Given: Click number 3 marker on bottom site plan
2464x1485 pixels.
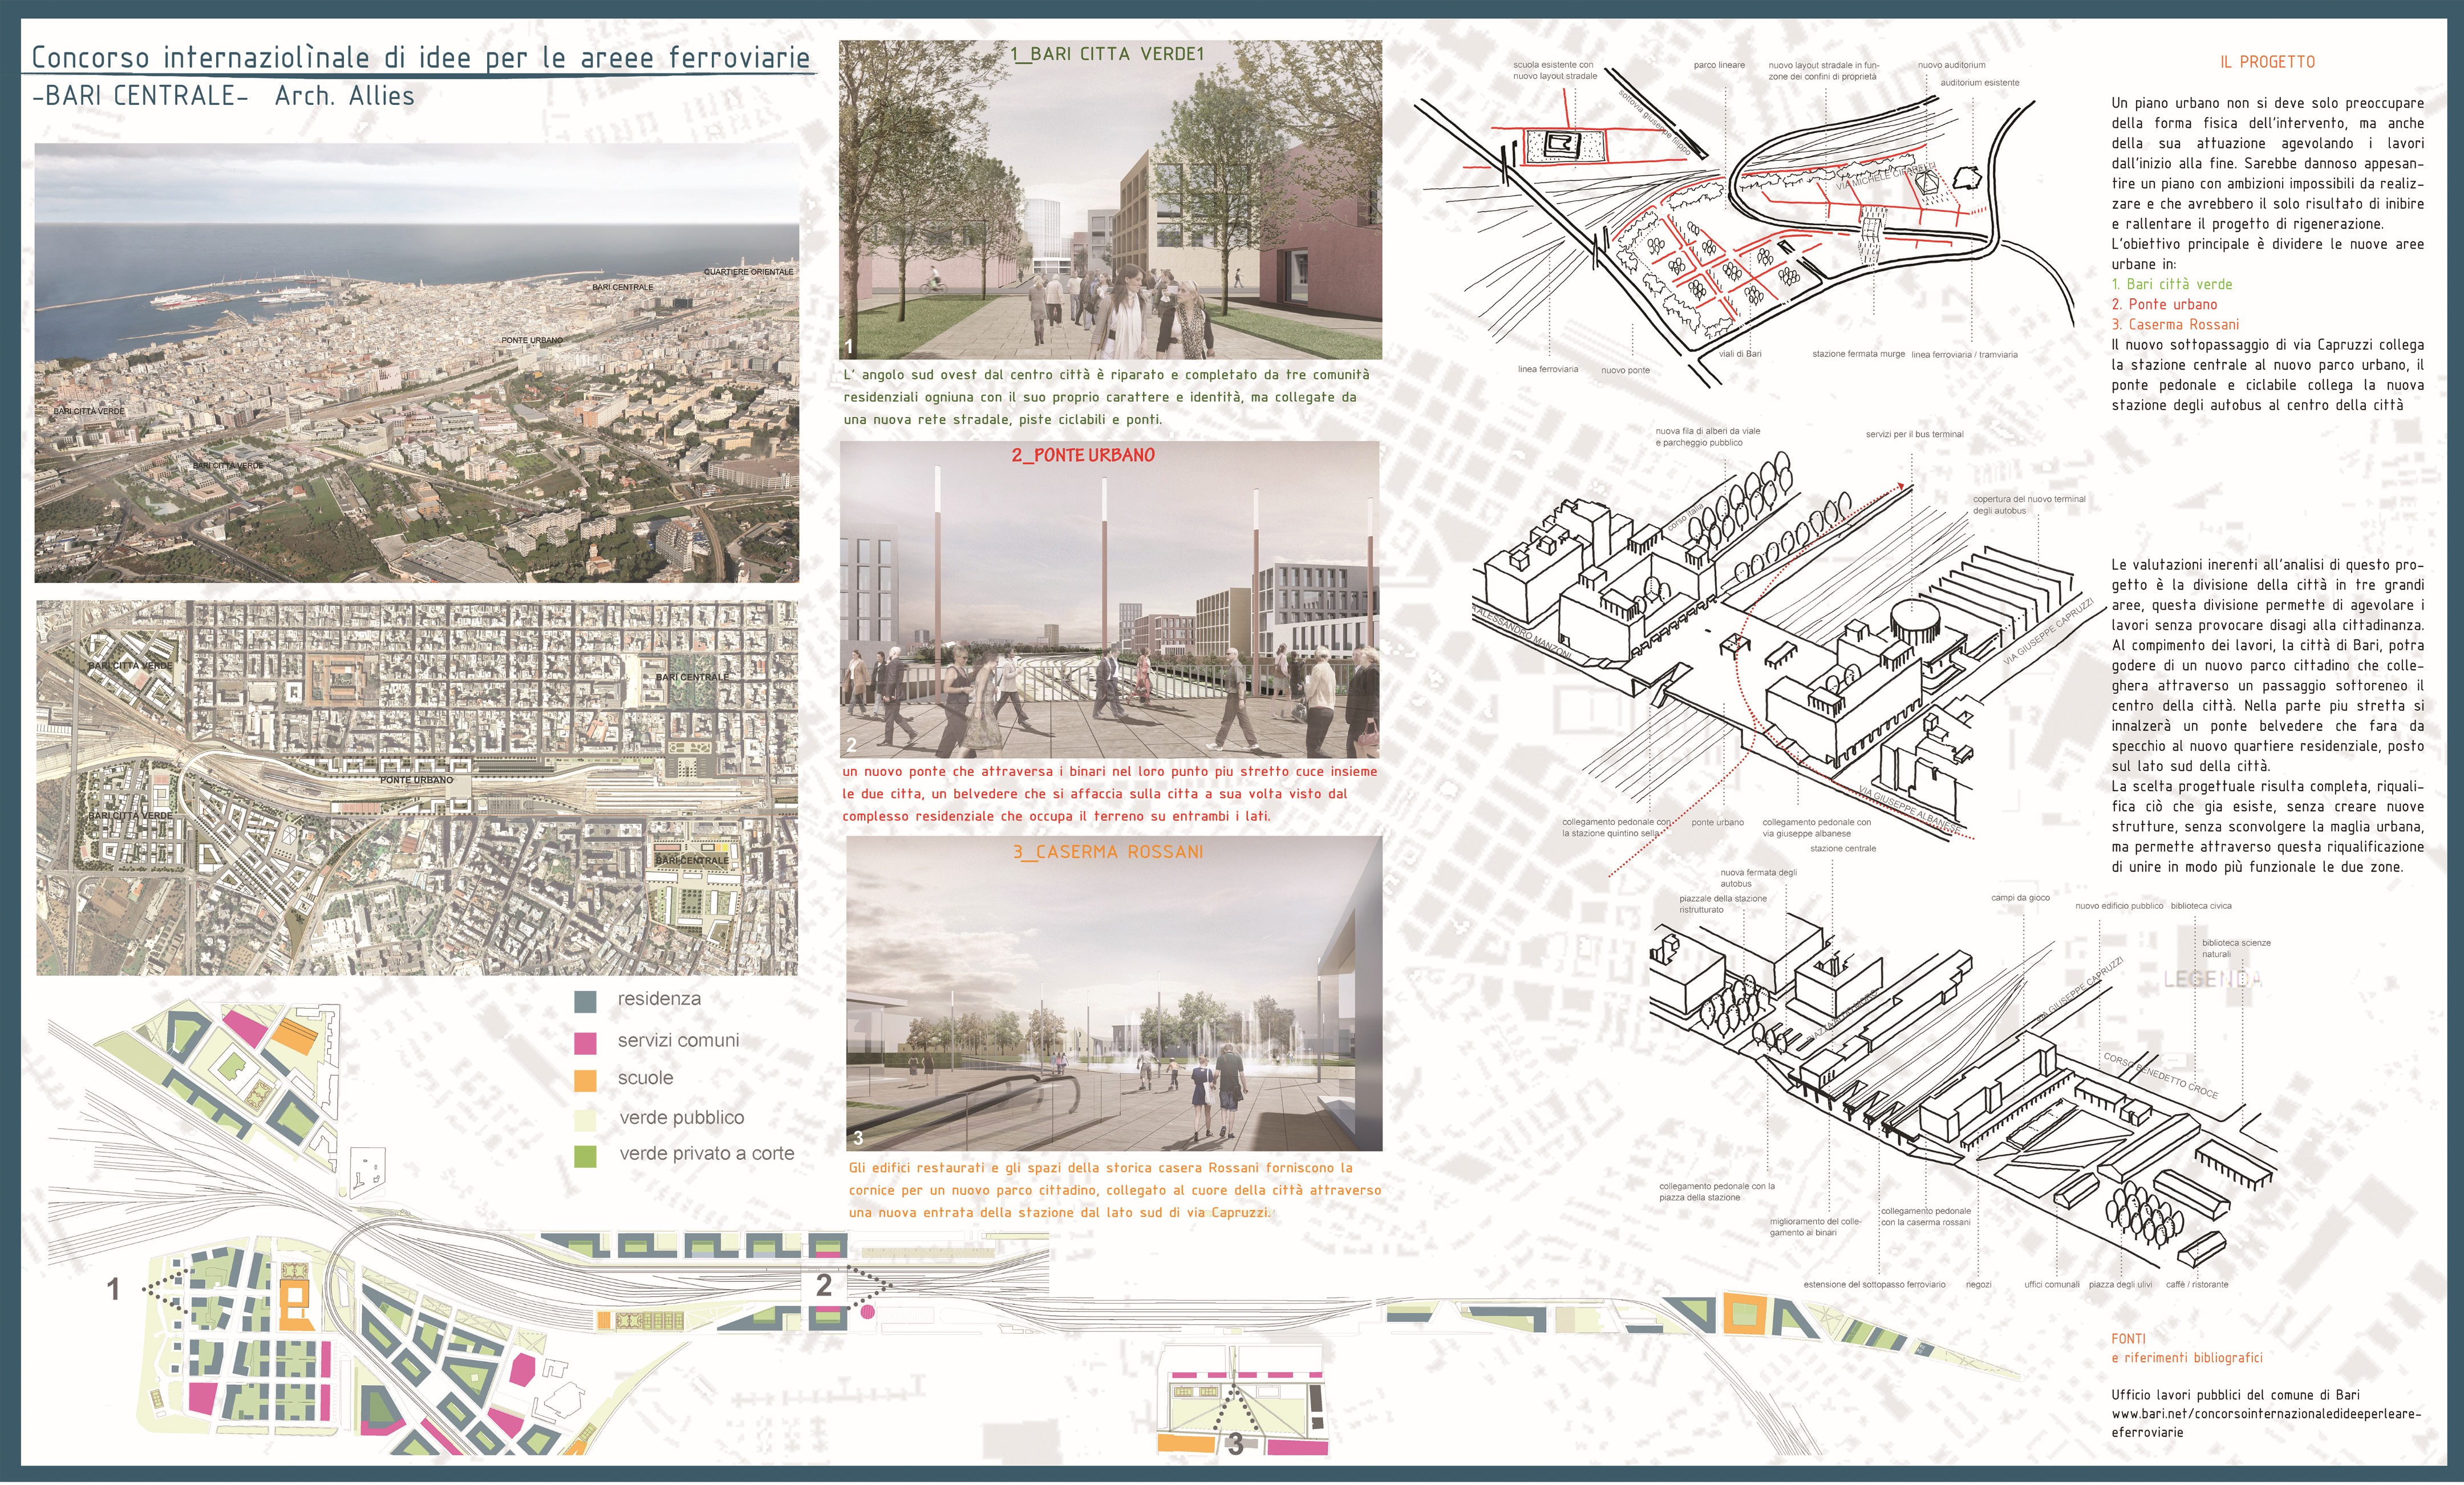Looking at the screenshot, I should (1236, 1444).
